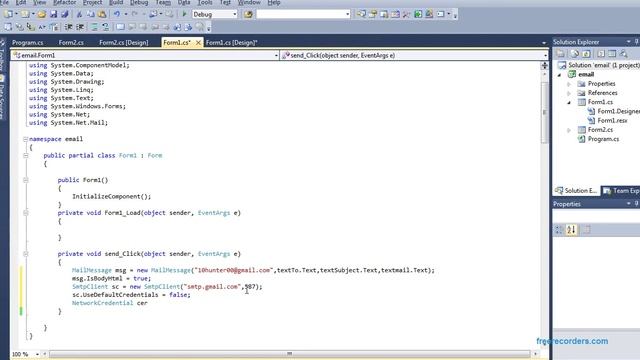The width and height of the screenshot is (640, 360).
Task: Switch the Properties panel to Alphabetical sort
Action: 571,230
